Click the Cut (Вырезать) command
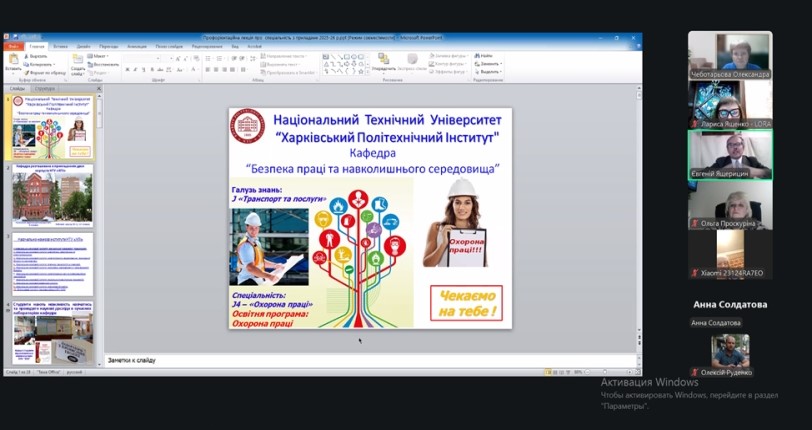Screen dimensions: 812x430 pos(36,56)
